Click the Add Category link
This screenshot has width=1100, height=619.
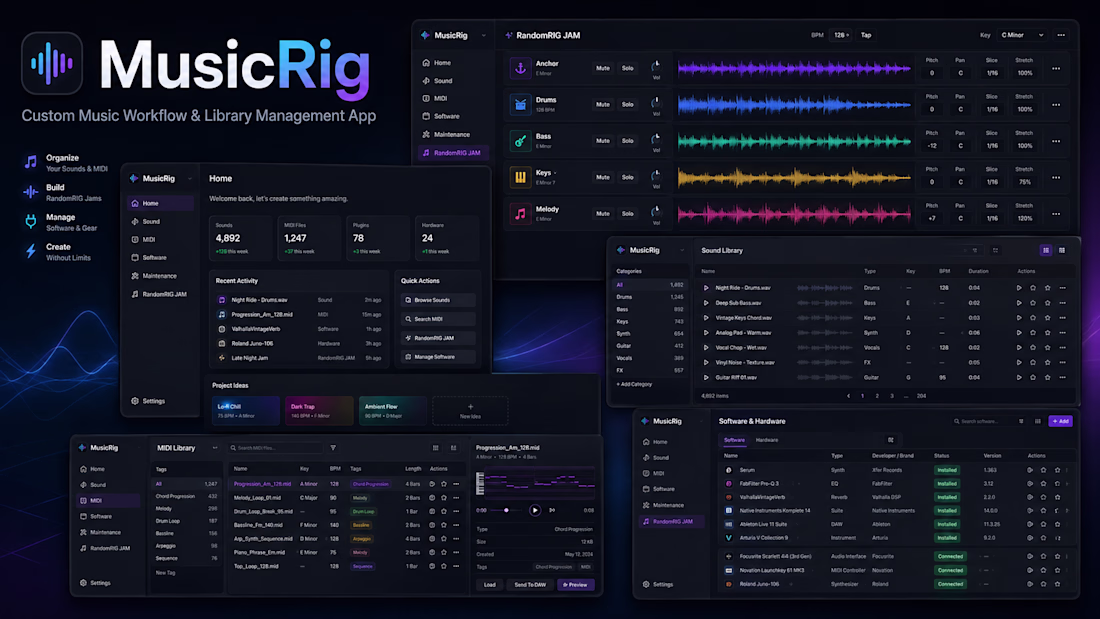(x=634, y=384)
